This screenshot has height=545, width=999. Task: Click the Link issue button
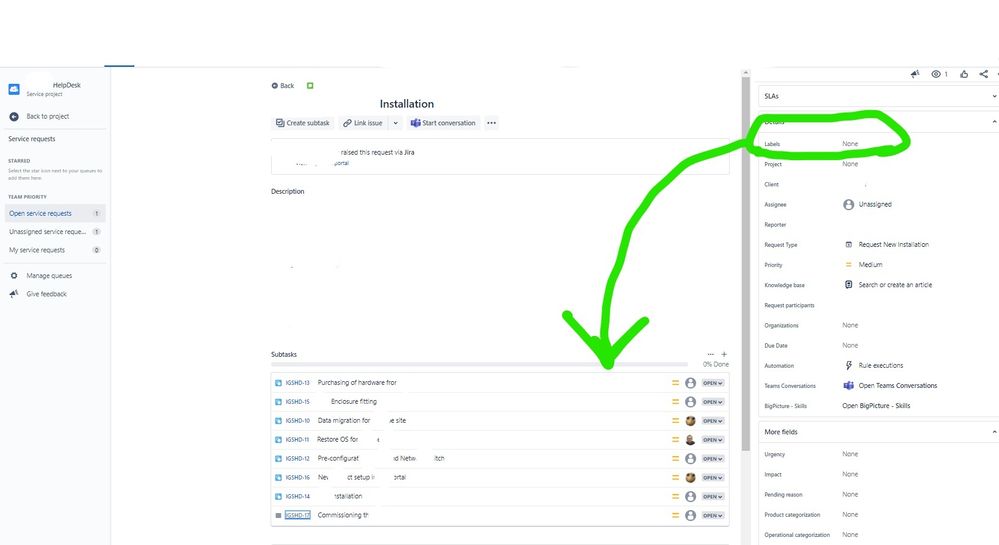363,123
